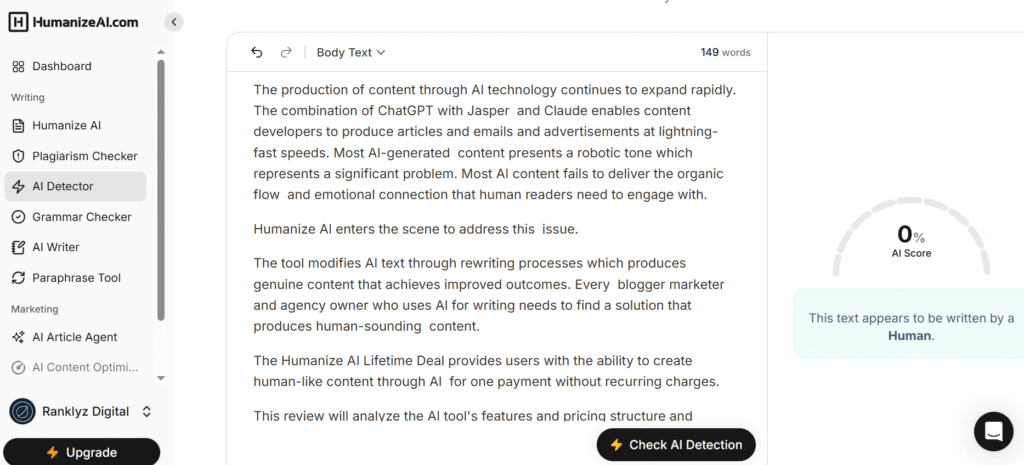Click the undo arrow icon
The height and width of the screenshot is (465, 1024).
click(257, 52)
